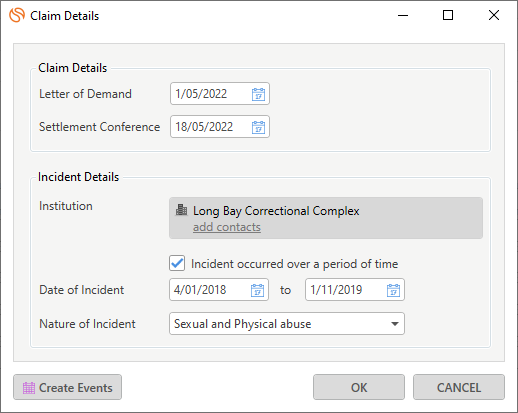The height and width of the screenshot is (413, 518).
Task: Click the Settlement Conference date field
Action: [x=220, y=127]
